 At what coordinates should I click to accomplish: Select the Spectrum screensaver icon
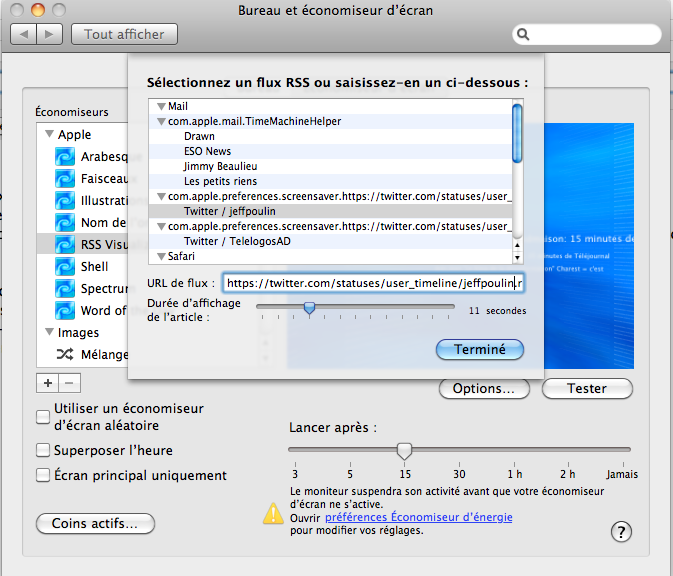[x=65, y=289]
